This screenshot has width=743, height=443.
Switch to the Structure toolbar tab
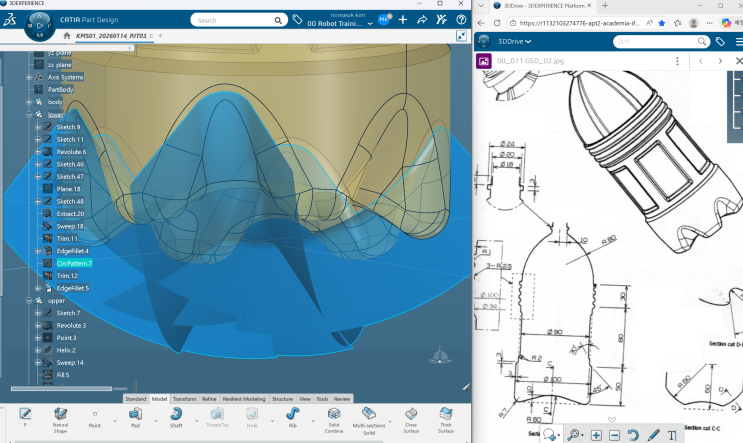[x=282, y=399]
